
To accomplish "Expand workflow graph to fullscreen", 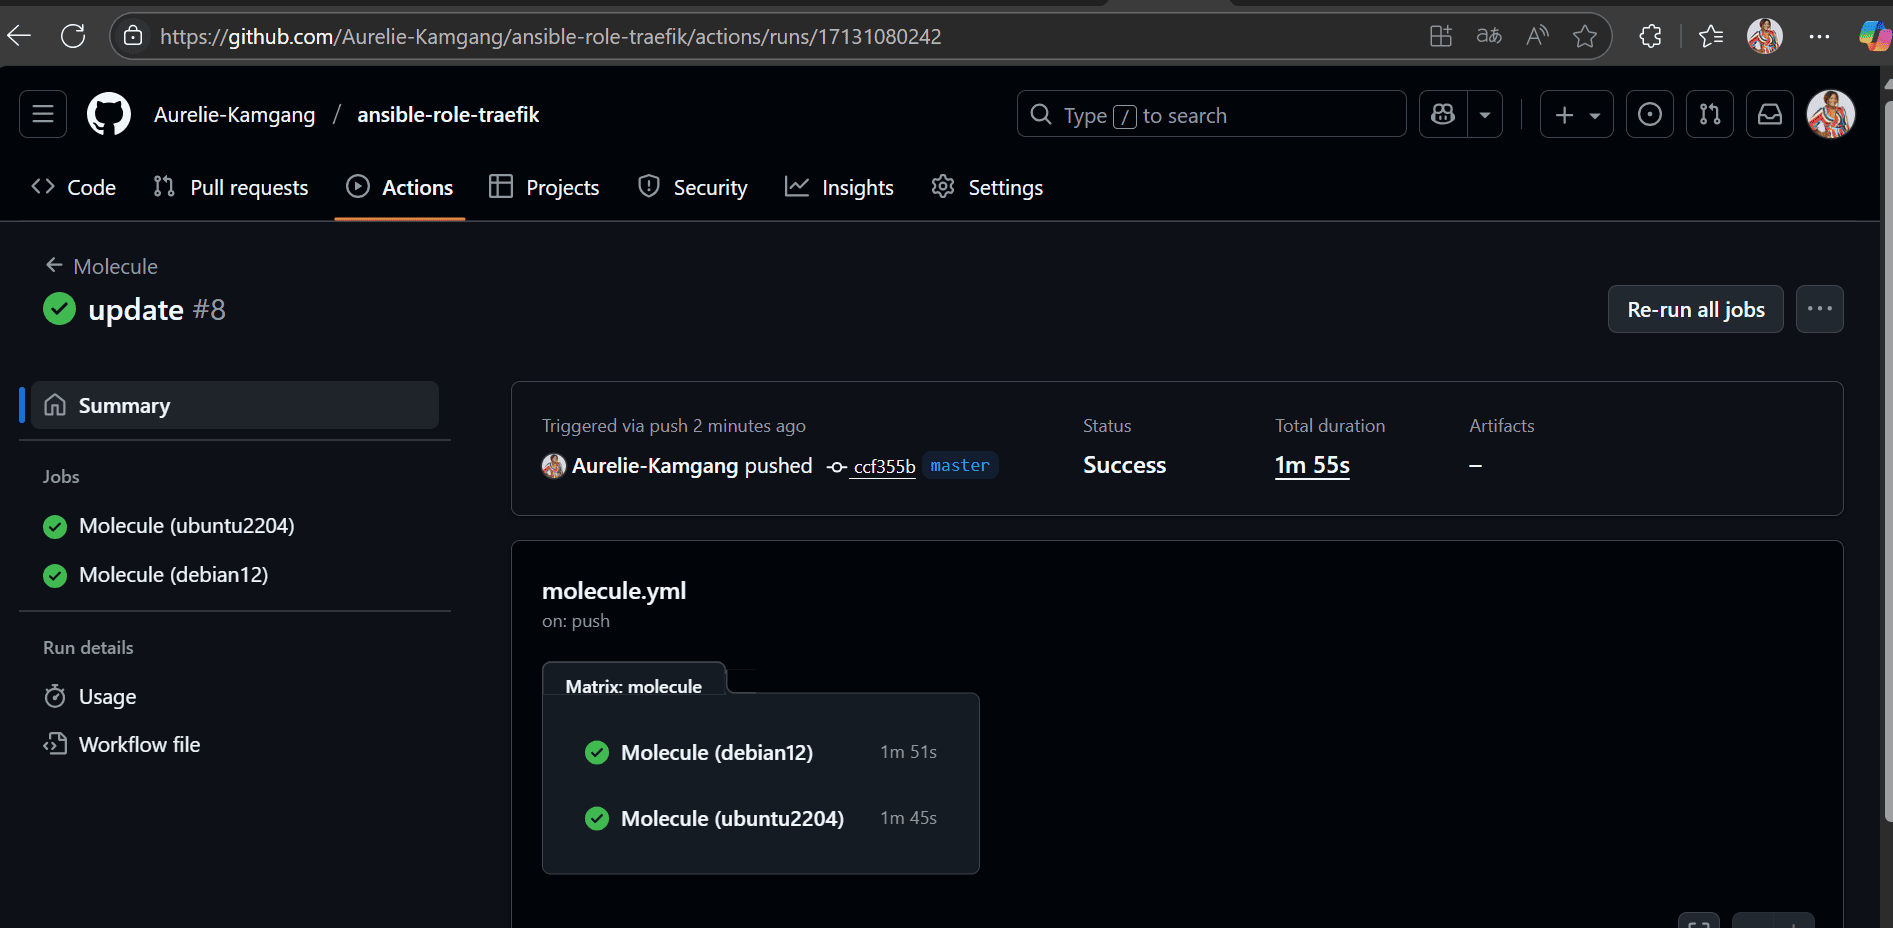I will coord(1698,920).
